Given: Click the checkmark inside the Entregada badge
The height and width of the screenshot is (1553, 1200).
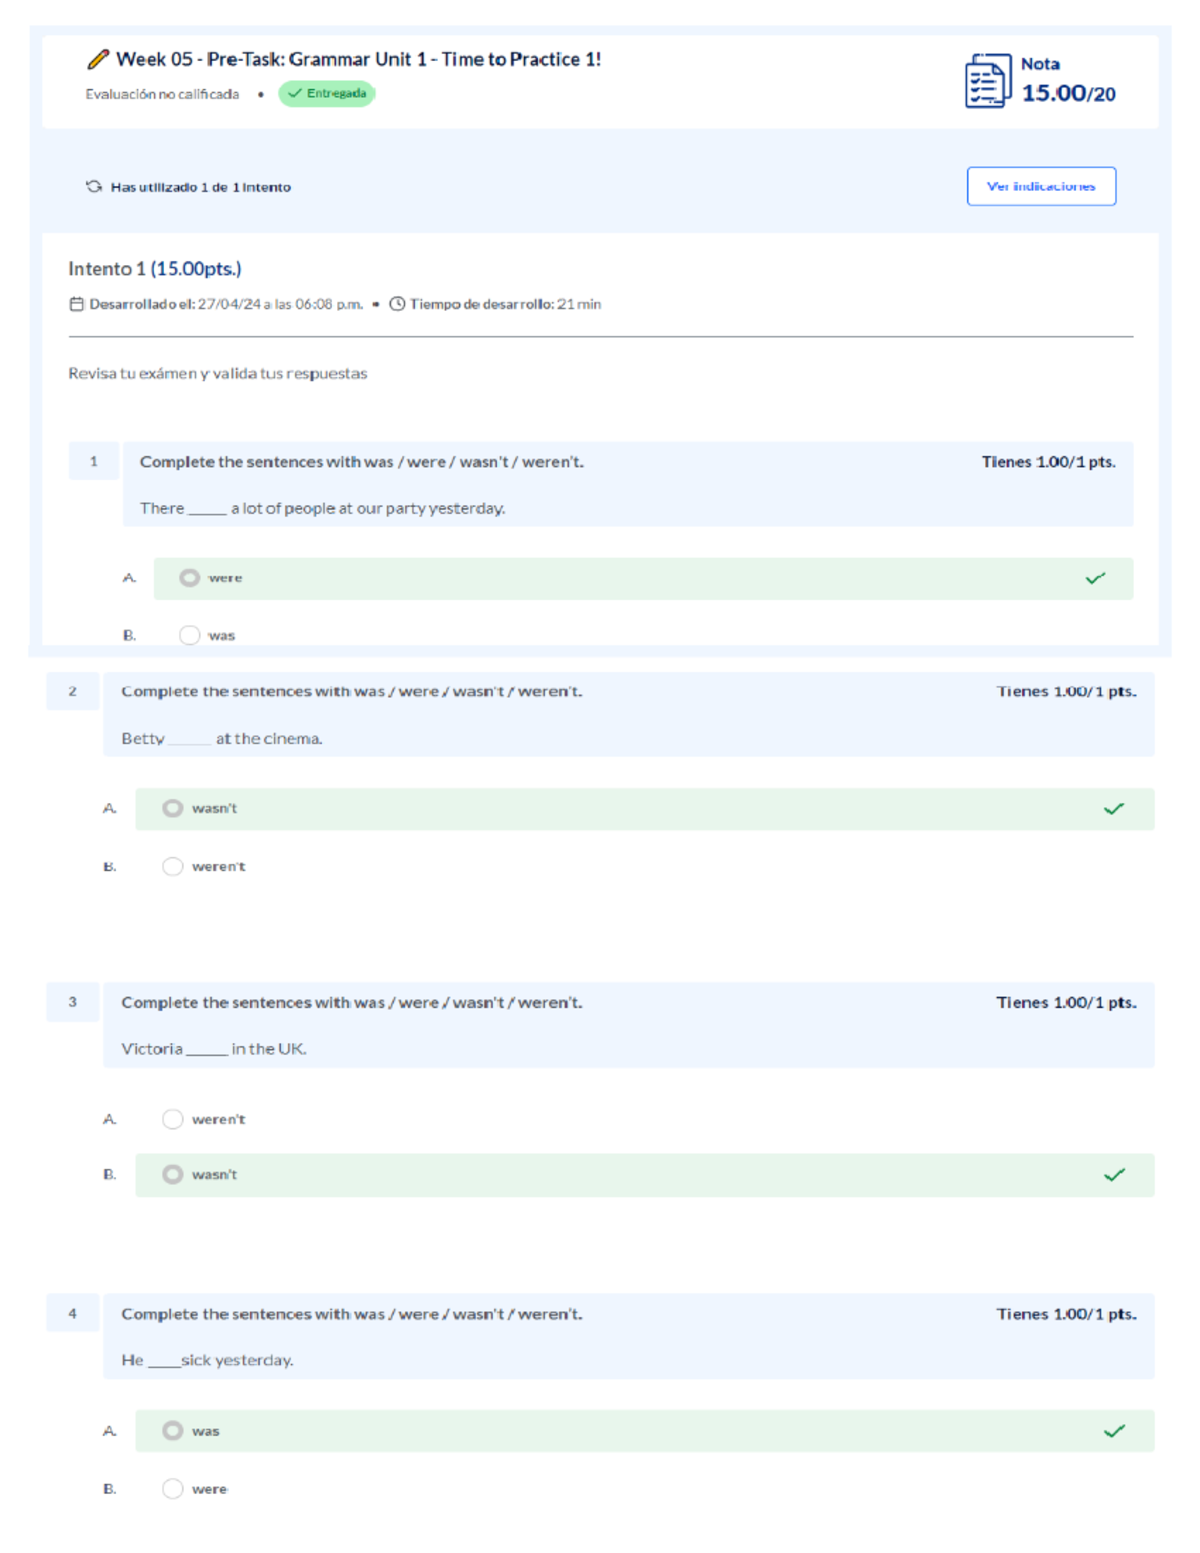Looking at the screenshot, I should click(294, 93).
